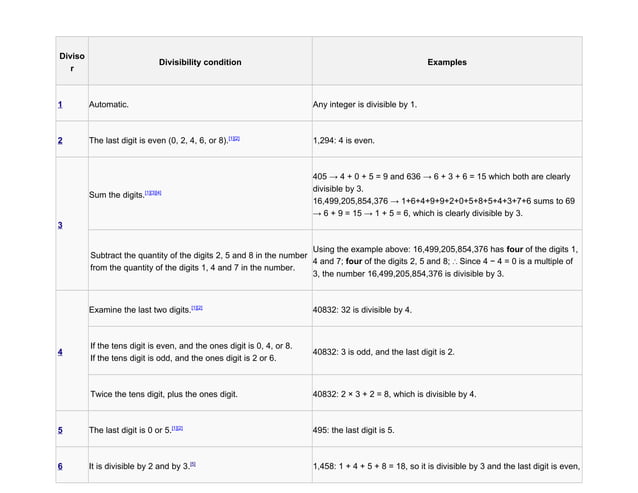
Task: Click the "Divisor" column header
Action: click(x=70, y=63)
